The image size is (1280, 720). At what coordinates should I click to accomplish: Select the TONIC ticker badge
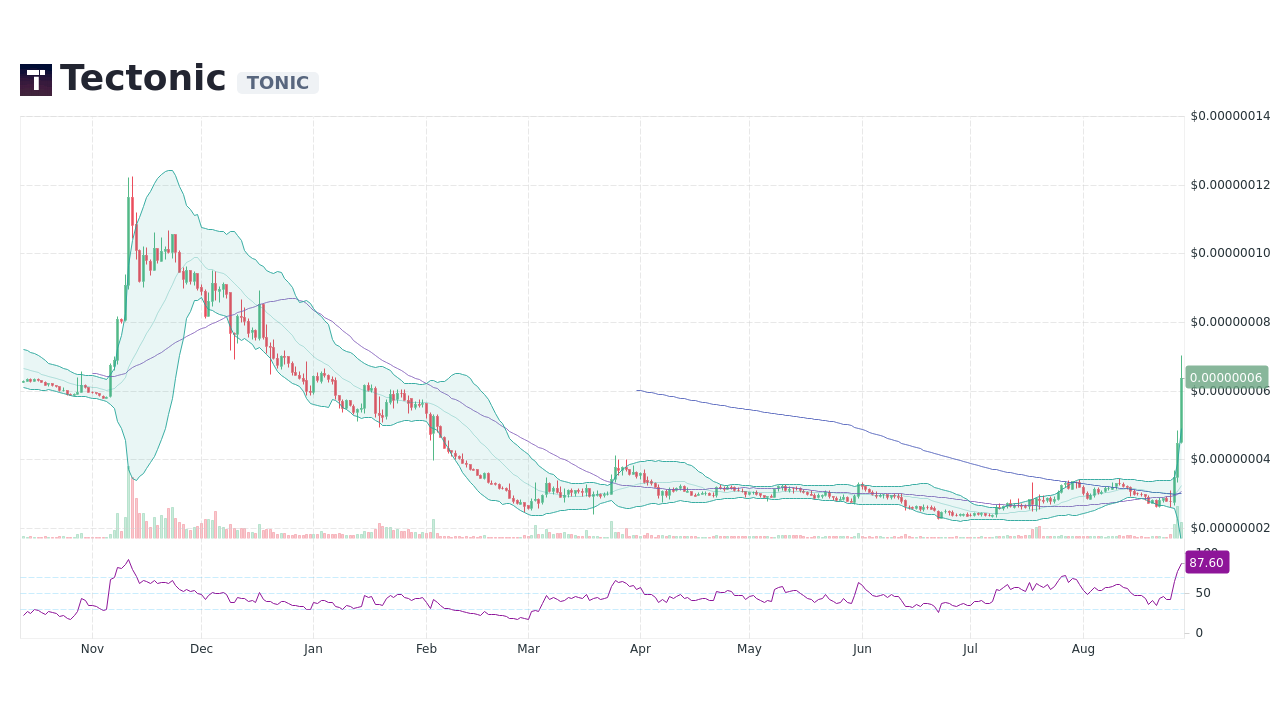point(277,83)
